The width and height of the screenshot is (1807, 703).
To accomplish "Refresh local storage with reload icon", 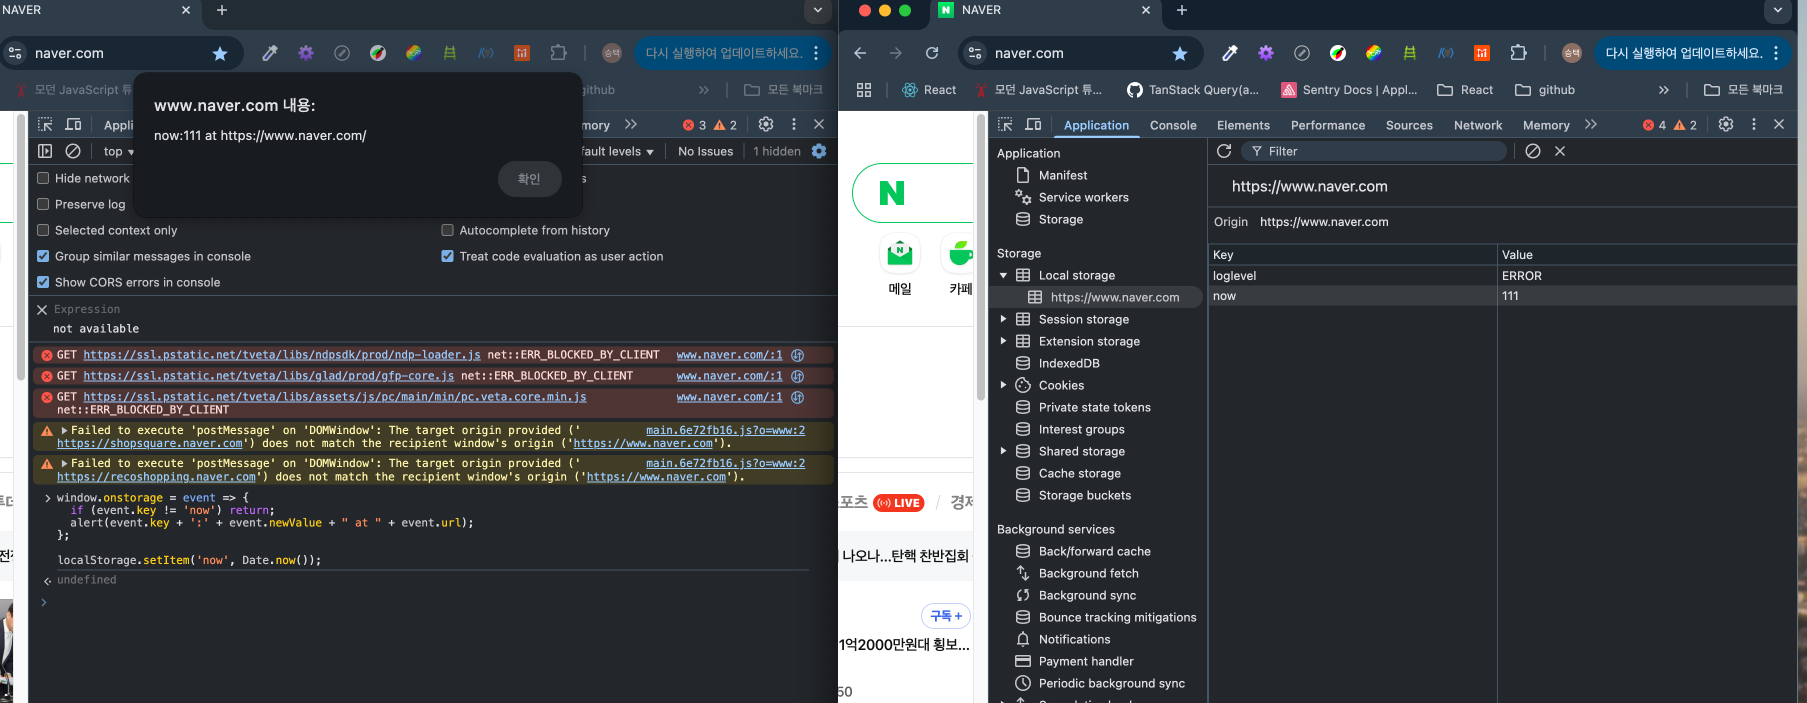I will (x=1224, y=151).
